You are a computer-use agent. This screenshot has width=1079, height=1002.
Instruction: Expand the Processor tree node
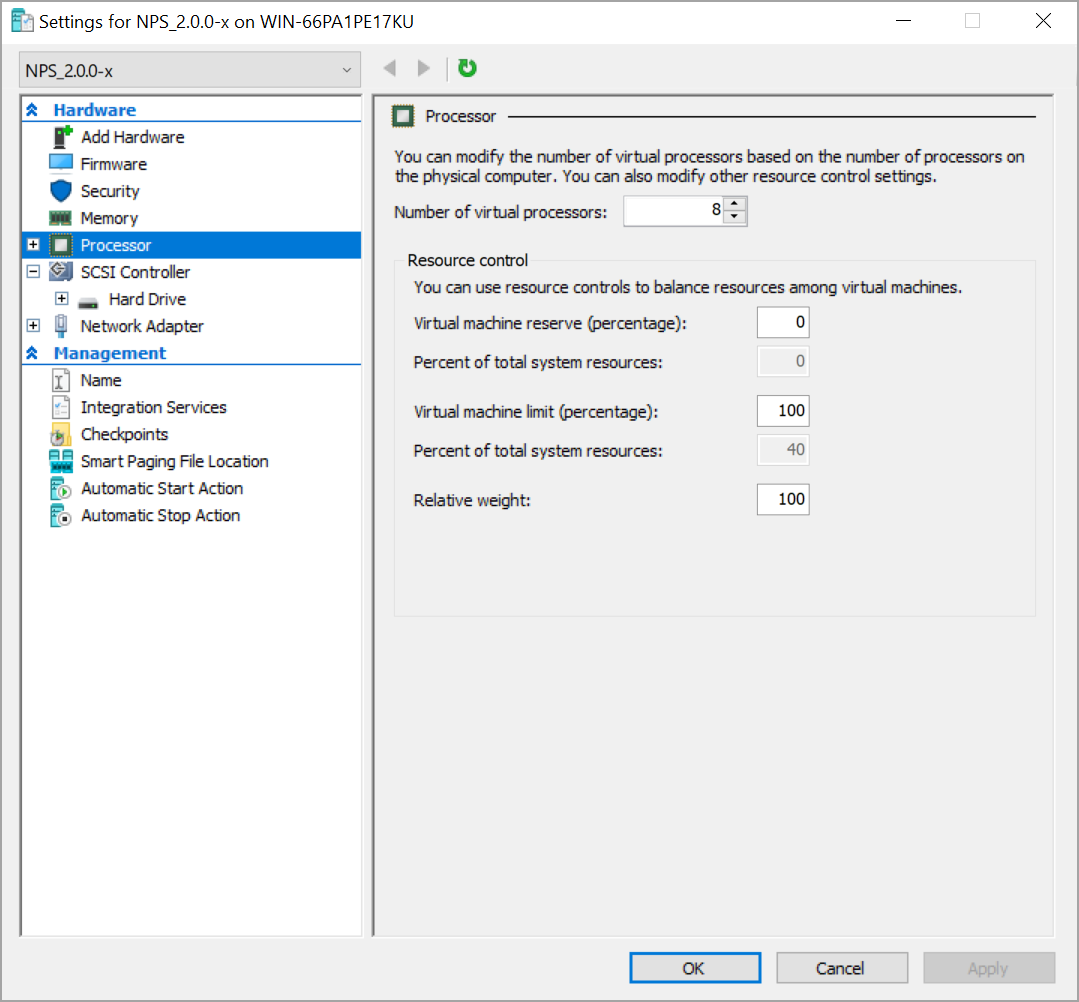tap(33, 244)
